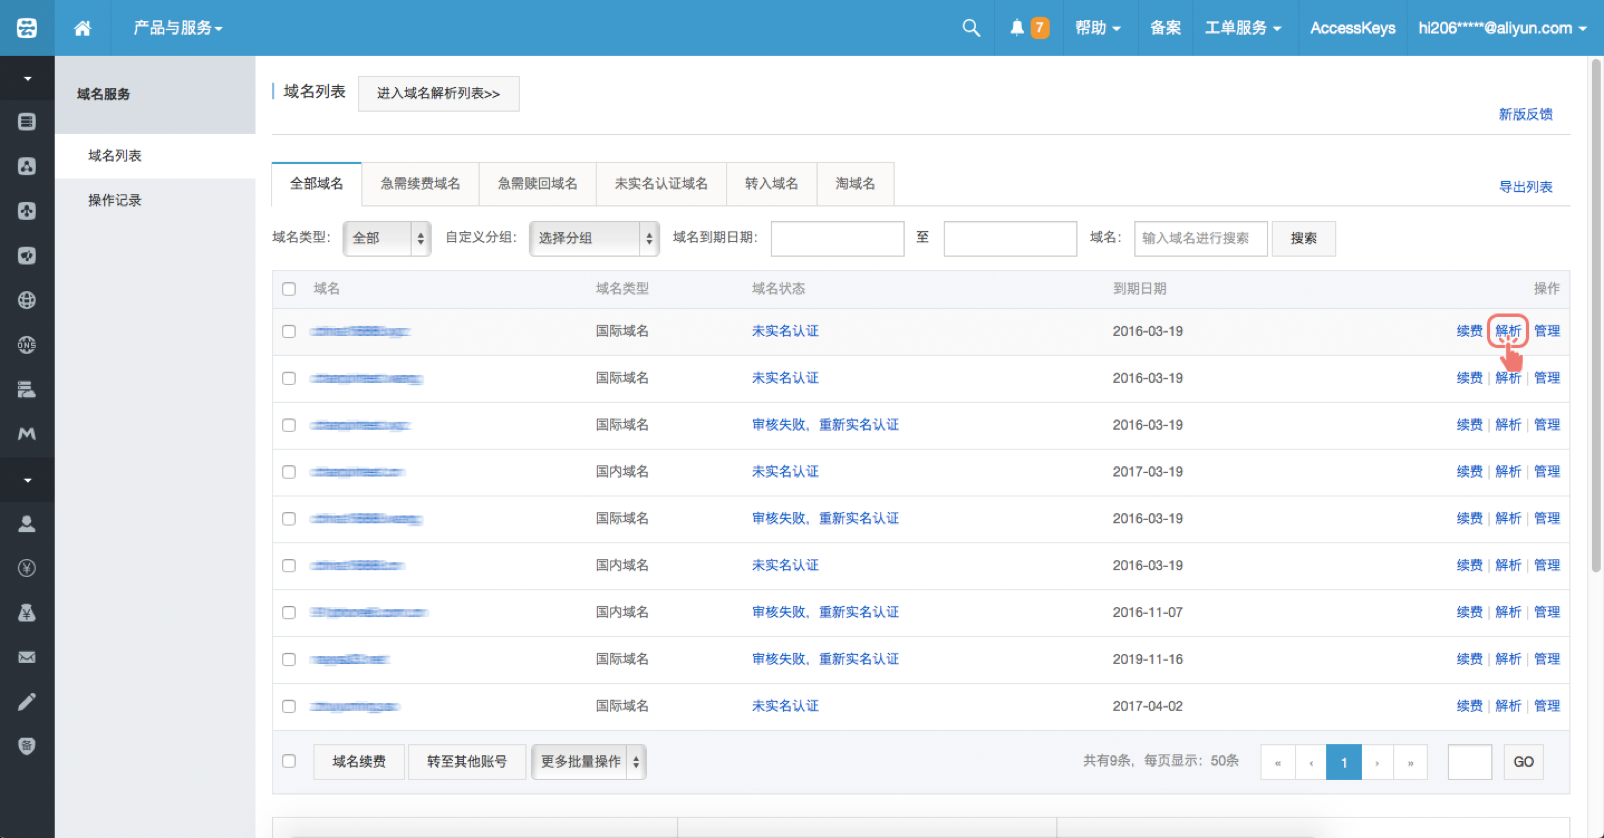Check the checkbox for domain expiring 2019-11-16

(289, 659)
